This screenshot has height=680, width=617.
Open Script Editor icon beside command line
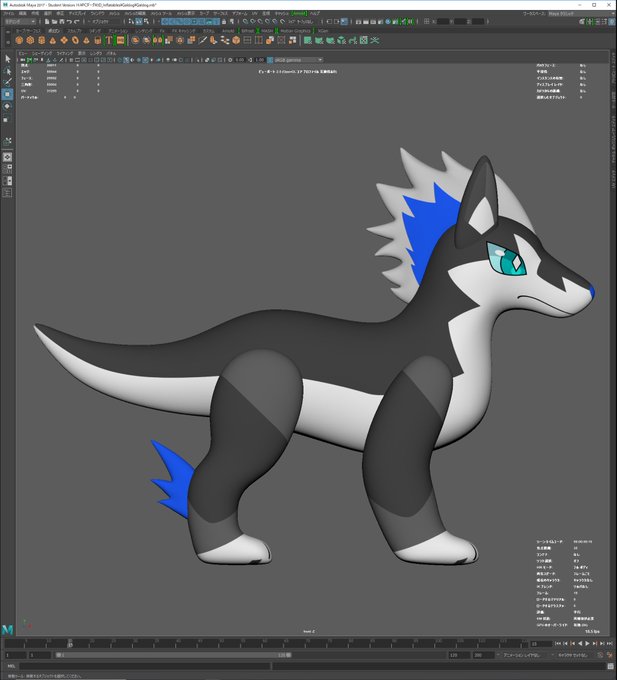point(612,666)
